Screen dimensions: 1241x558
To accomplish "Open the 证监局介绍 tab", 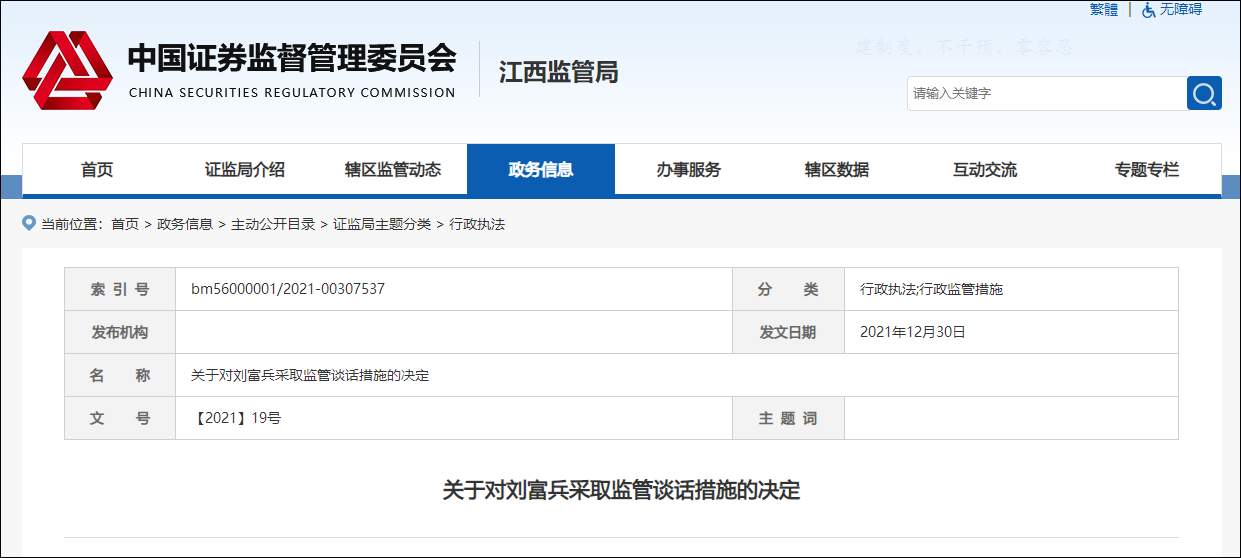I will point(245,170).
